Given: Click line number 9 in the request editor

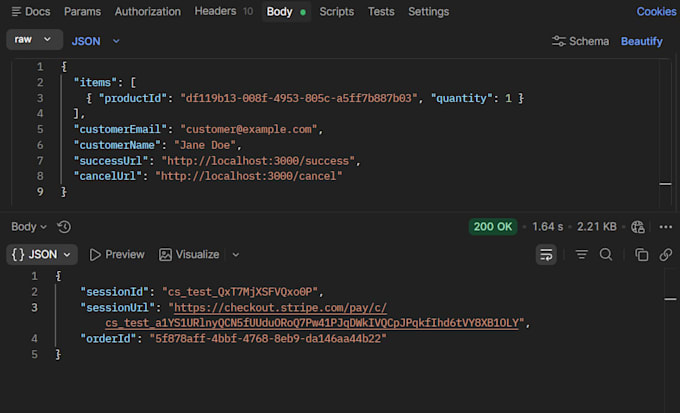Looking at the screenshot, I should (x=40, y=192).
